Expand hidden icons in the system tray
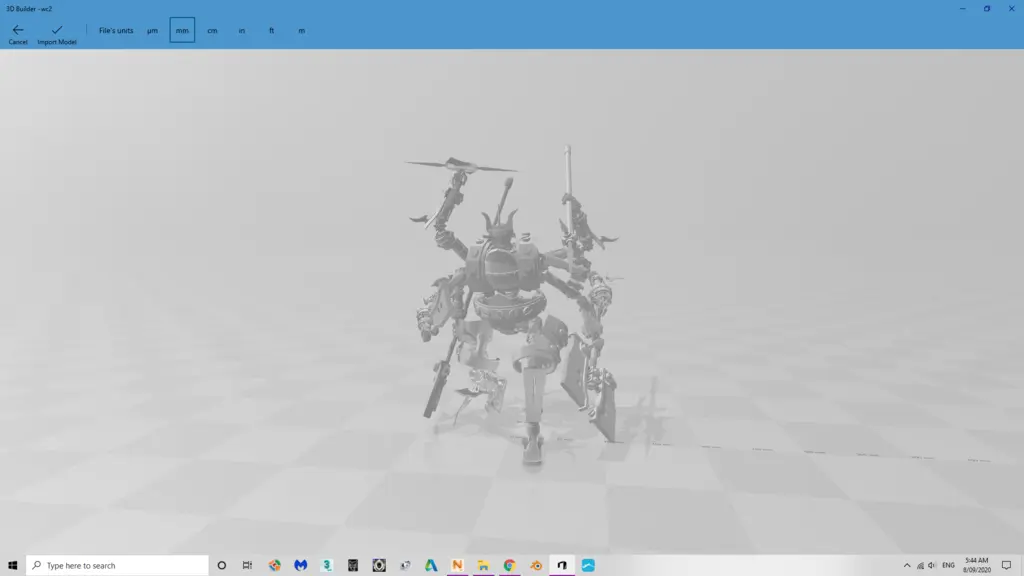The image size is (1024, 576). click(x=905, y=565)
